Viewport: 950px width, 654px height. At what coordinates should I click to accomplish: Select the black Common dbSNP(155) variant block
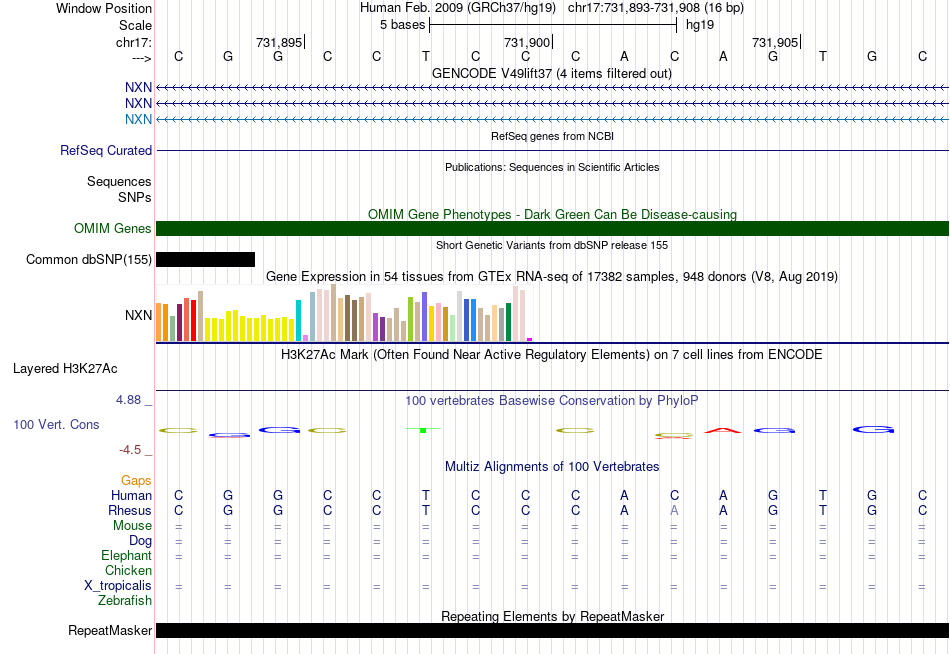pyautogui.click(x=206, y=260)
